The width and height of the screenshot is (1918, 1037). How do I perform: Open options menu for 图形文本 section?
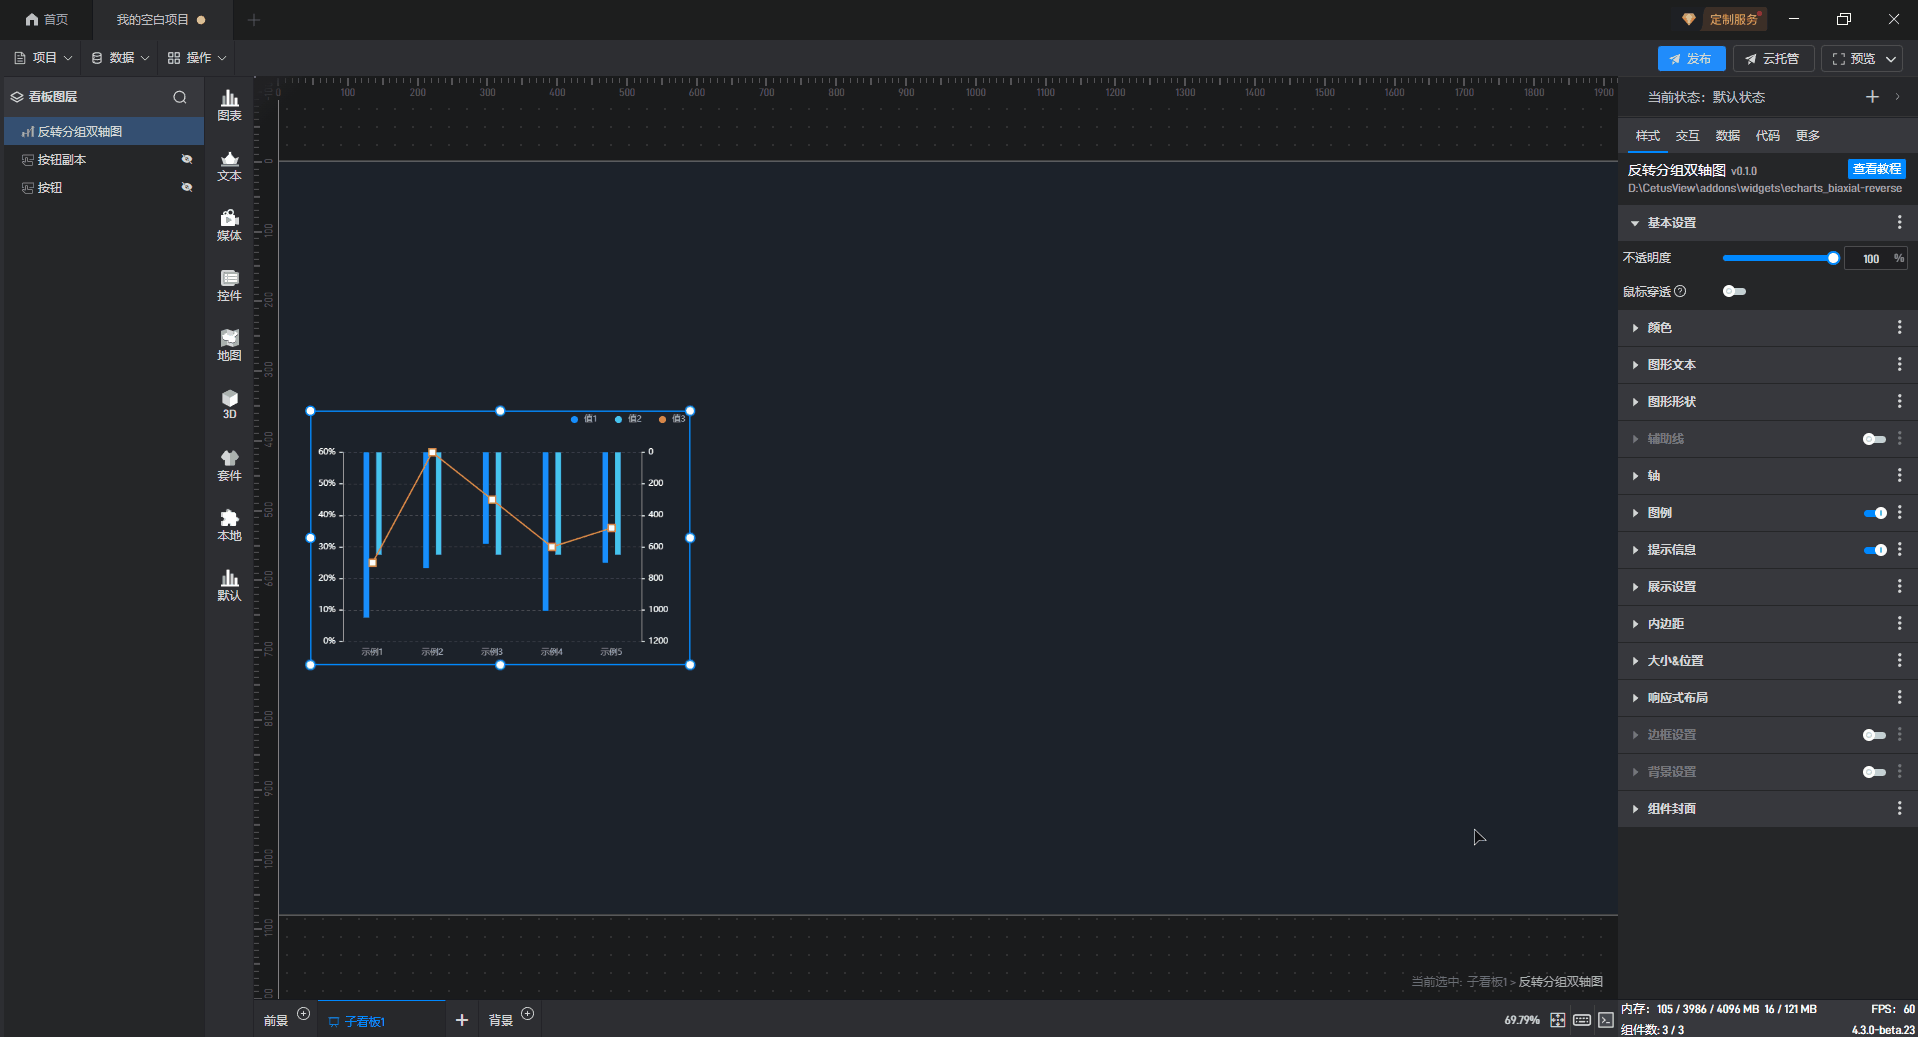coord(1900,365)
